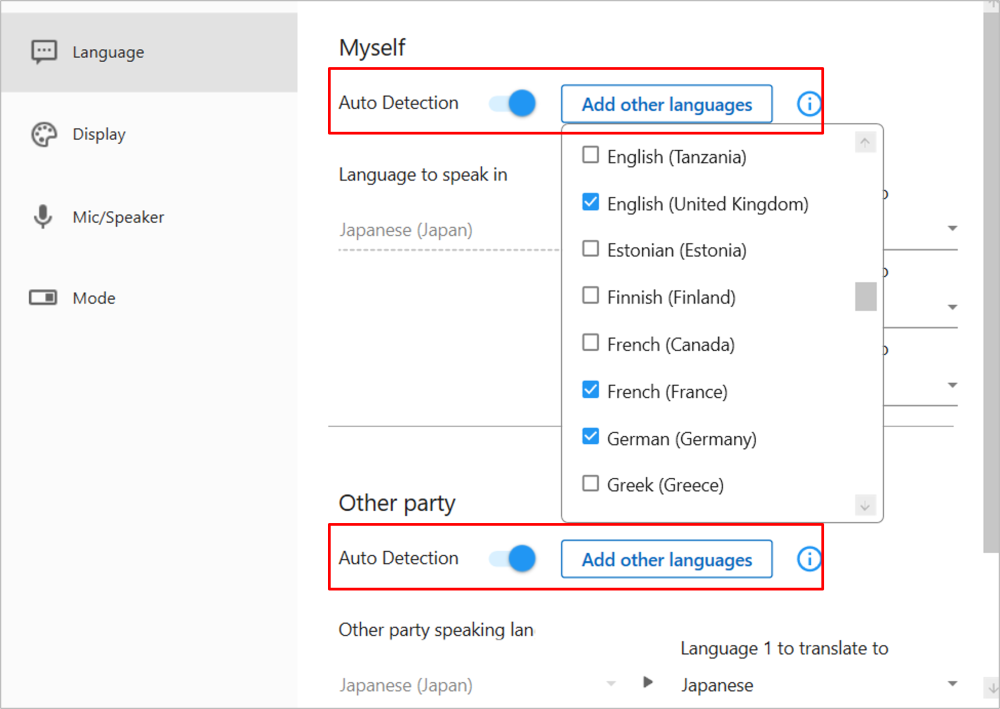This screenshot has height=709, width=1000.
Task: Click the Mode switch icon in sidebar
Action: coord(43,298)
